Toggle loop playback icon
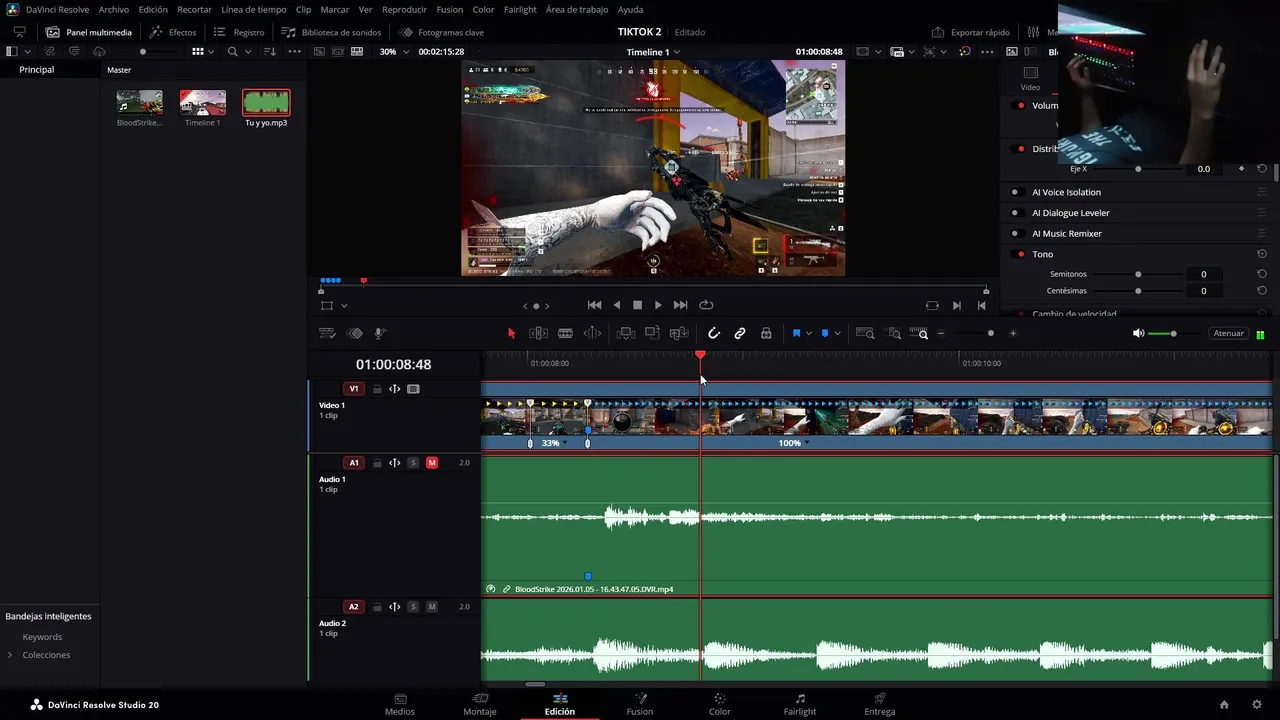This screenshot has width=1280, height=720. tap(706, 305)
